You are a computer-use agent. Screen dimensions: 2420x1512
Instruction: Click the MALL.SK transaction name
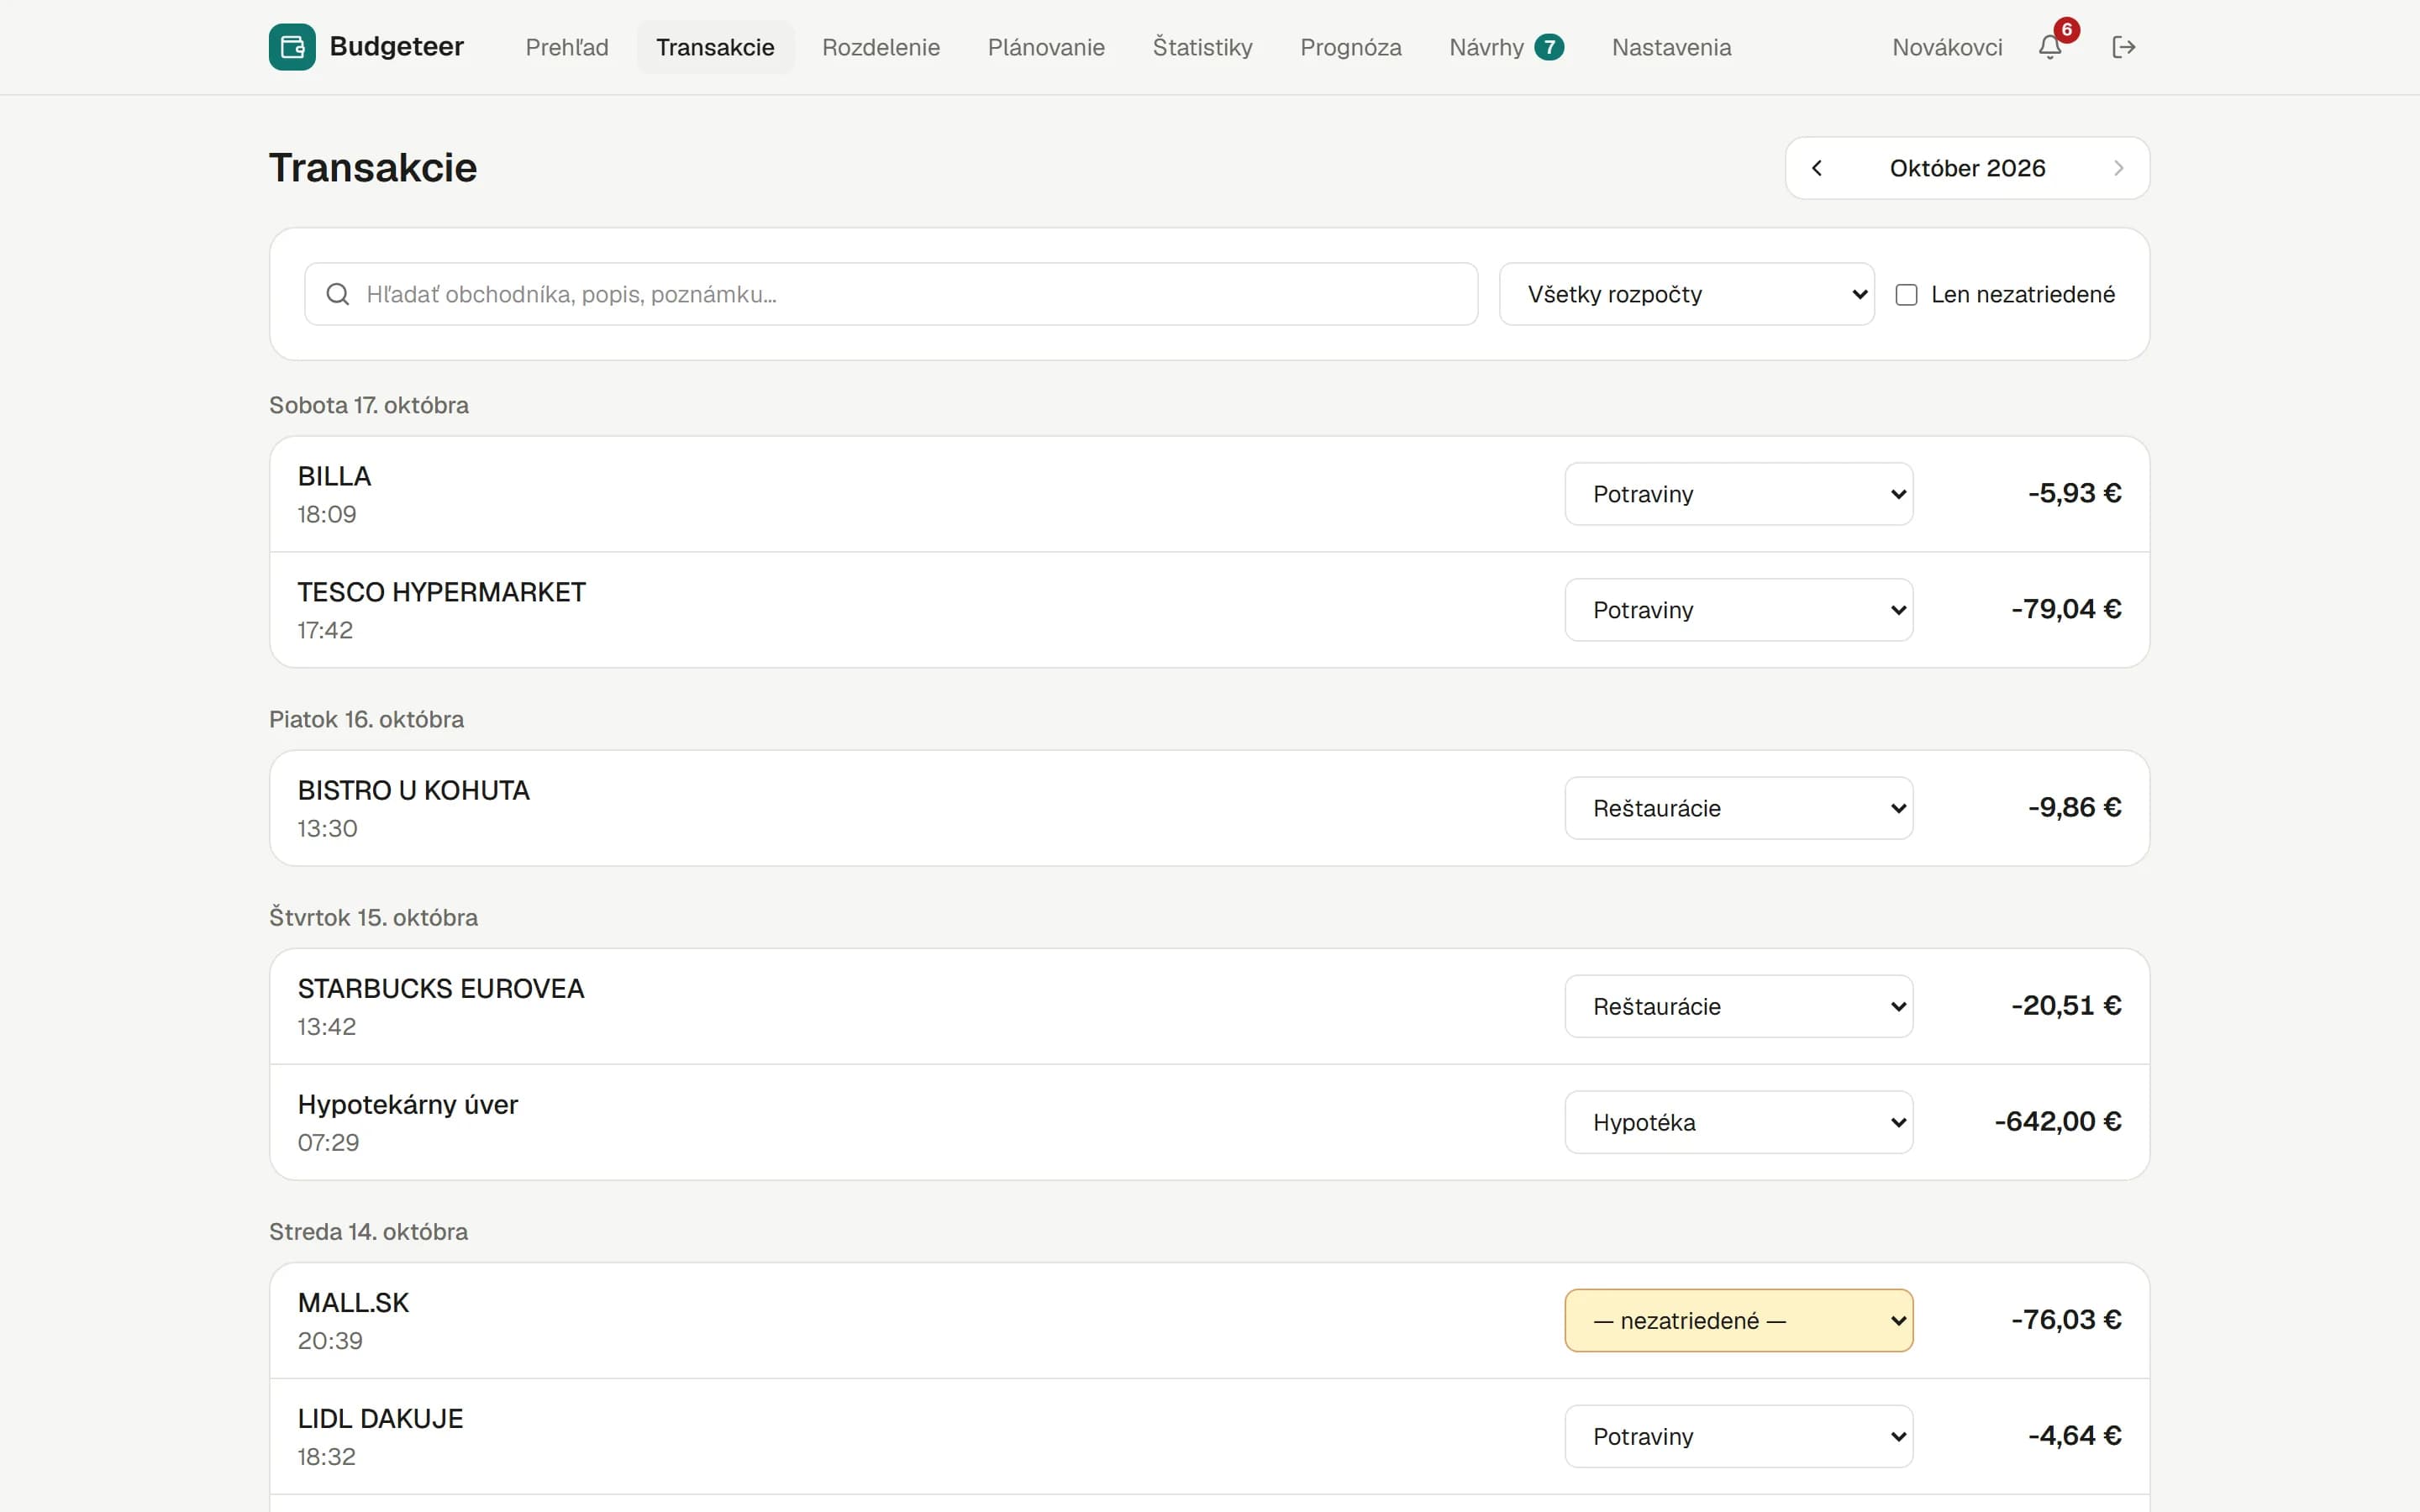click(x=353, y=1302)
